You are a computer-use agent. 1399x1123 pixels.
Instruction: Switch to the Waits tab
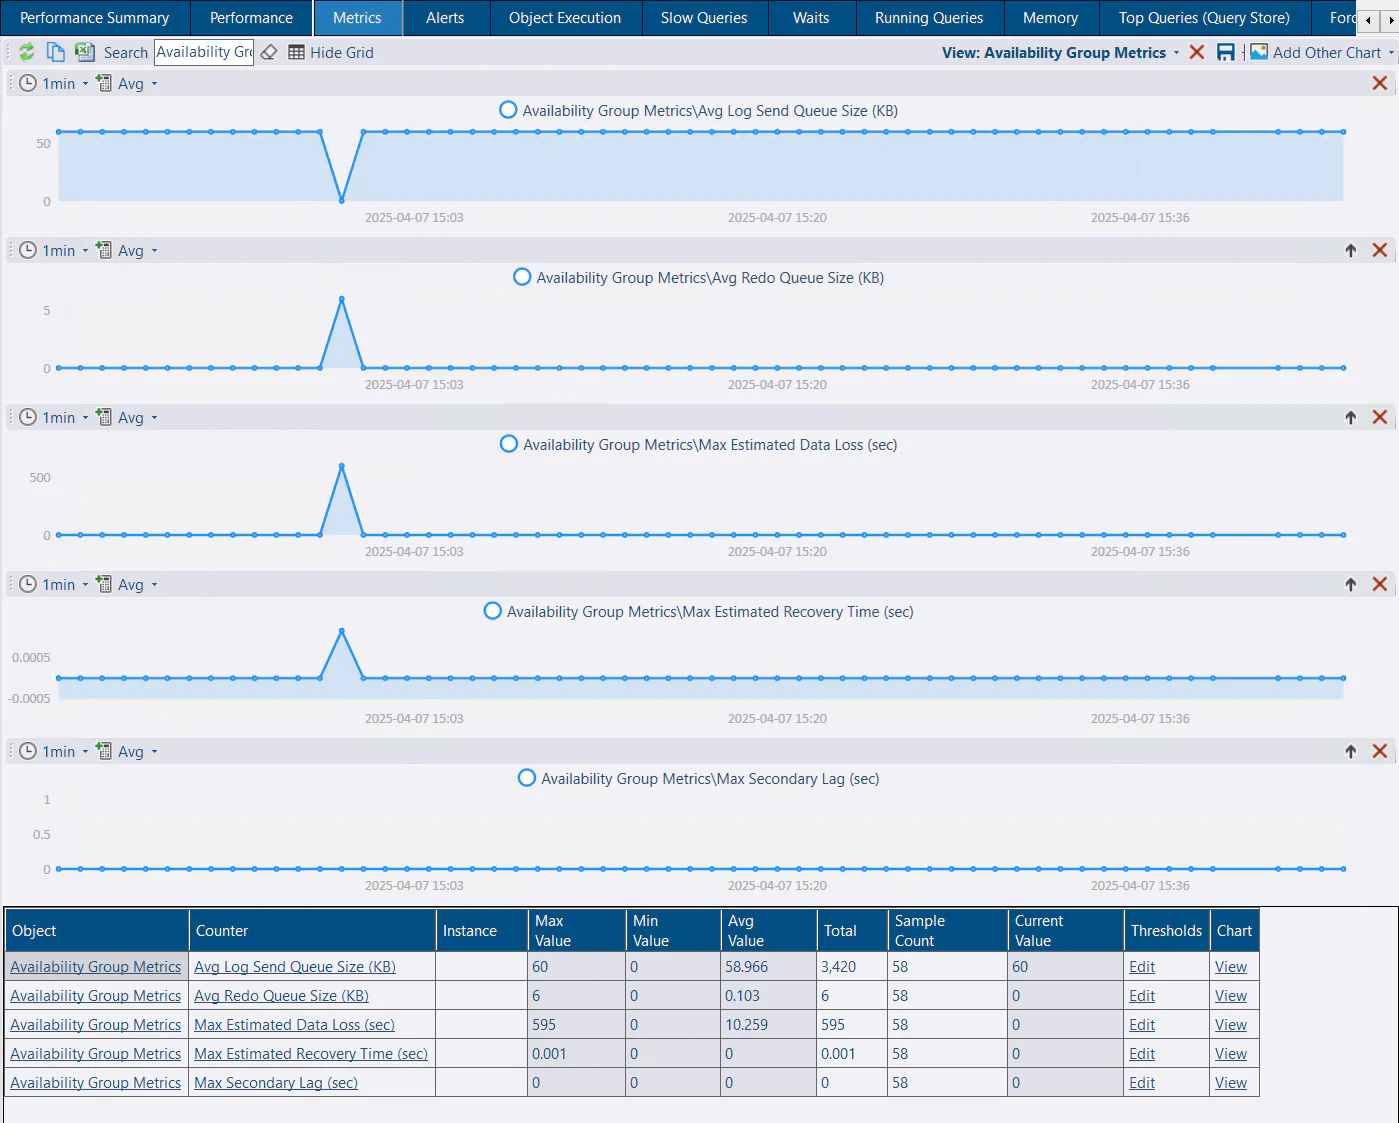pos(811,17)
